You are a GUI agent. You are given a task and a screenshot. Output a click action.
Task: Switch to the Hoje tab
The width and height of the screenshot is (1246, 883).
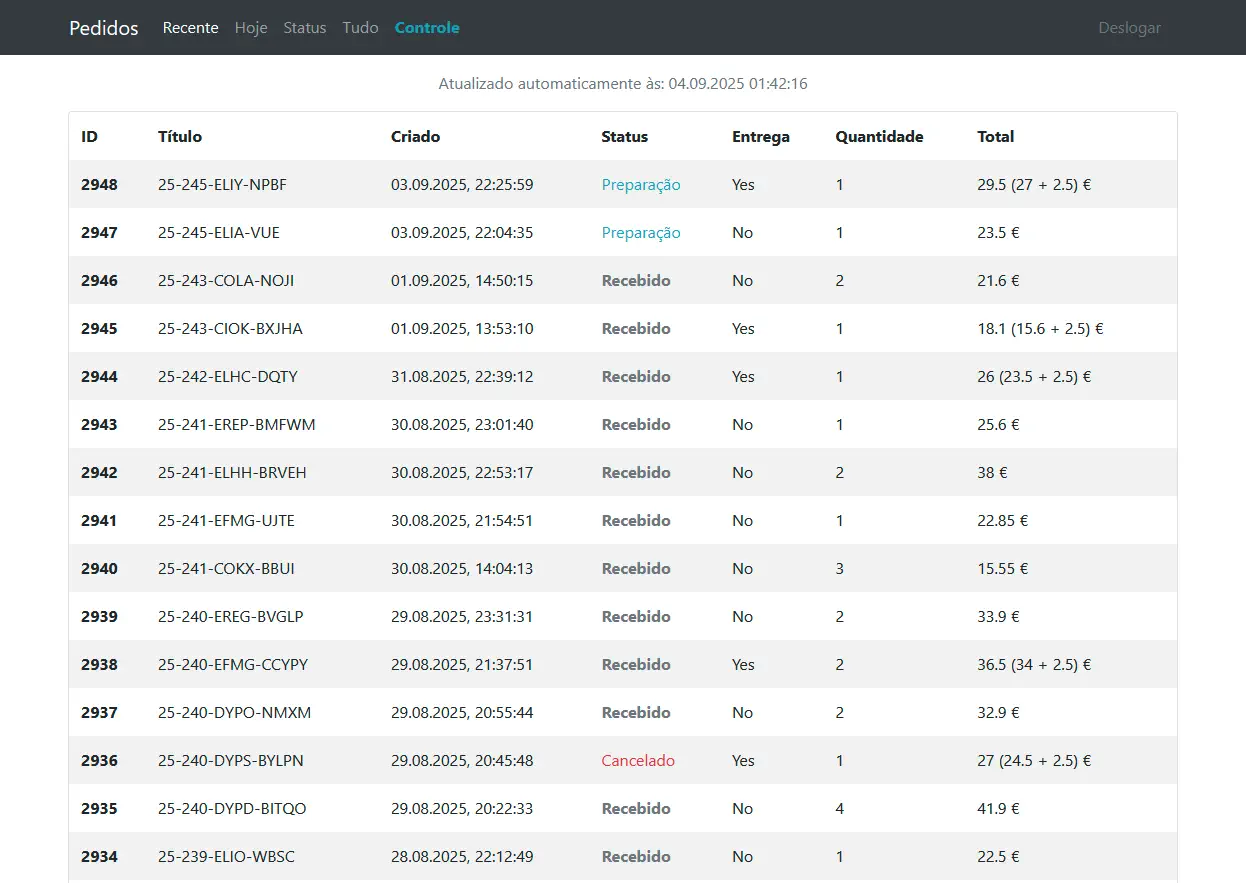point(251,28)
